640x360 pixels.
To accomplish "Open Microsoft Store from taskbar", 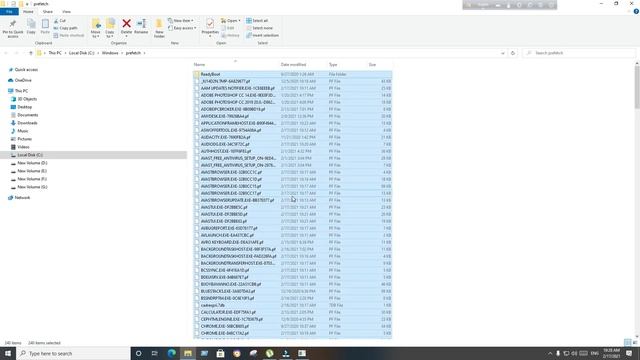I will click(220, 353).
